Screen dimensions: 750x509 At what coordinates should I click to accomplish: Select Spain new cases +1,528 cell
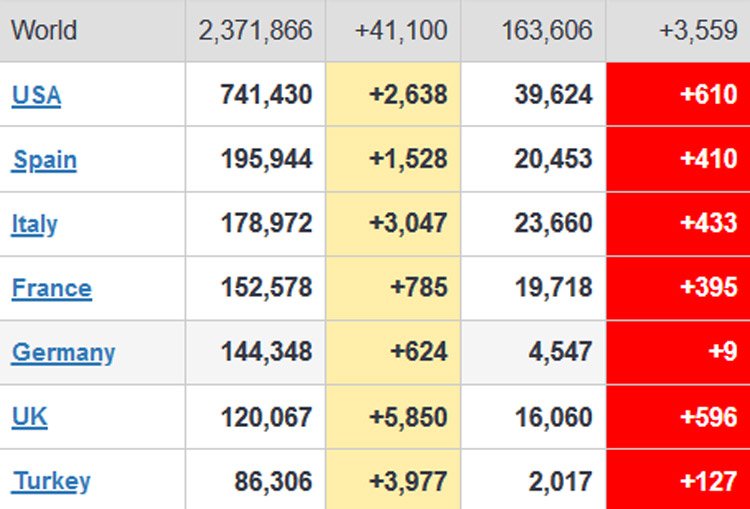tap(408, 160)
